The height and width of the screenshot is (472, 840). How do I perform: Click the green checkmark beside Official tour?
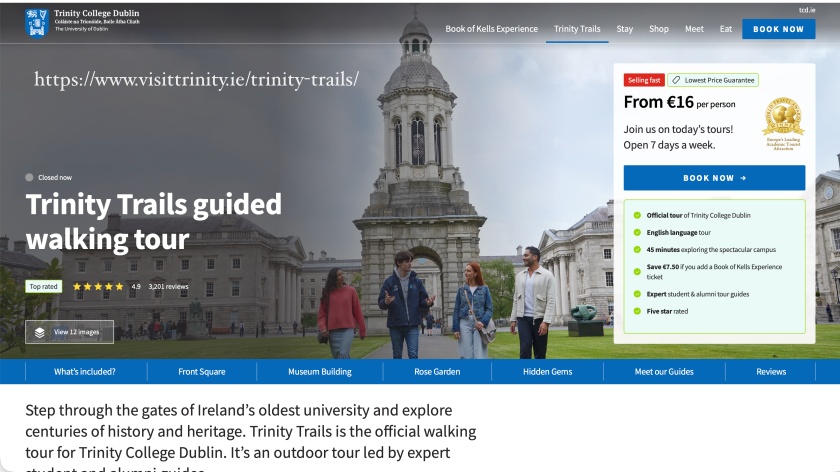coord(637,215)
